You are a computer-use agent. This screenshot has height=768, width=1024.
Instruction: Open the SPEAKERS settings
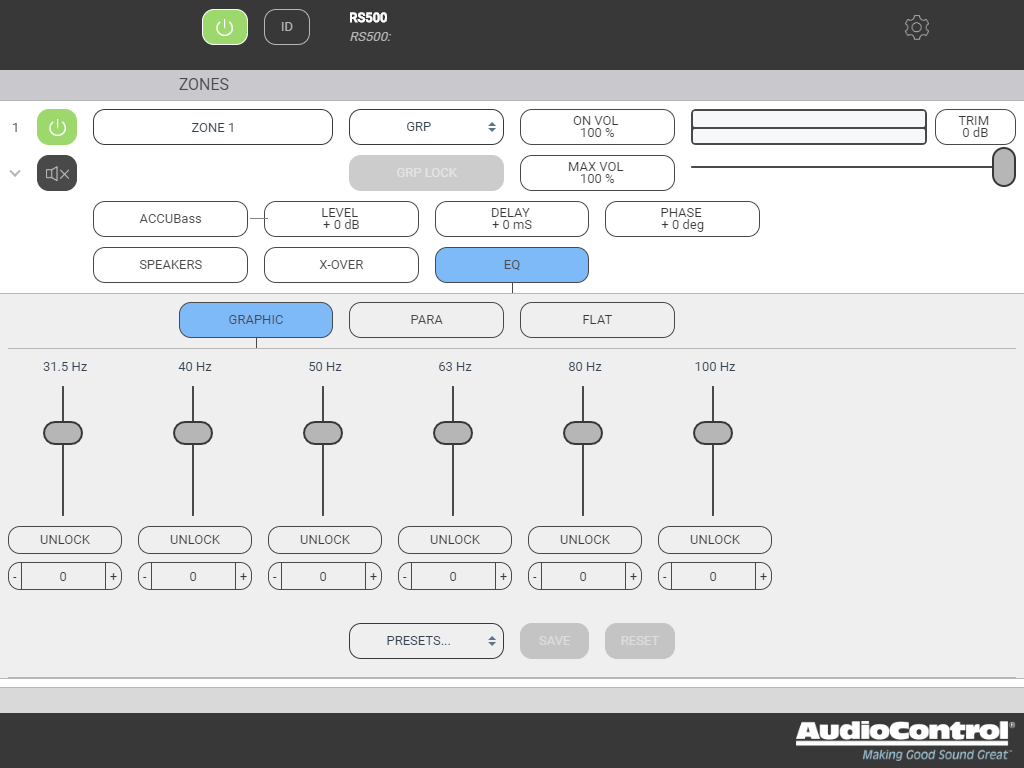tap(170, 265)
